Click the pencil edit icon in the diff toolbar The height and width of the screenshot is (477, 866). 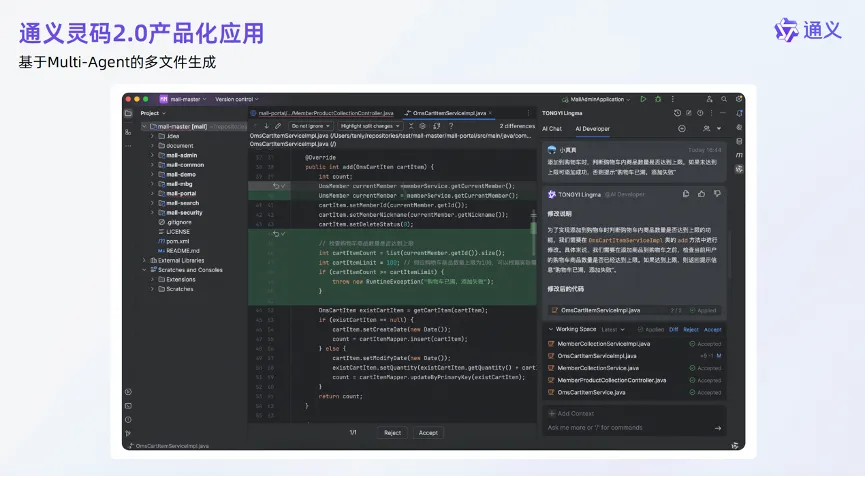coord(278,126)
